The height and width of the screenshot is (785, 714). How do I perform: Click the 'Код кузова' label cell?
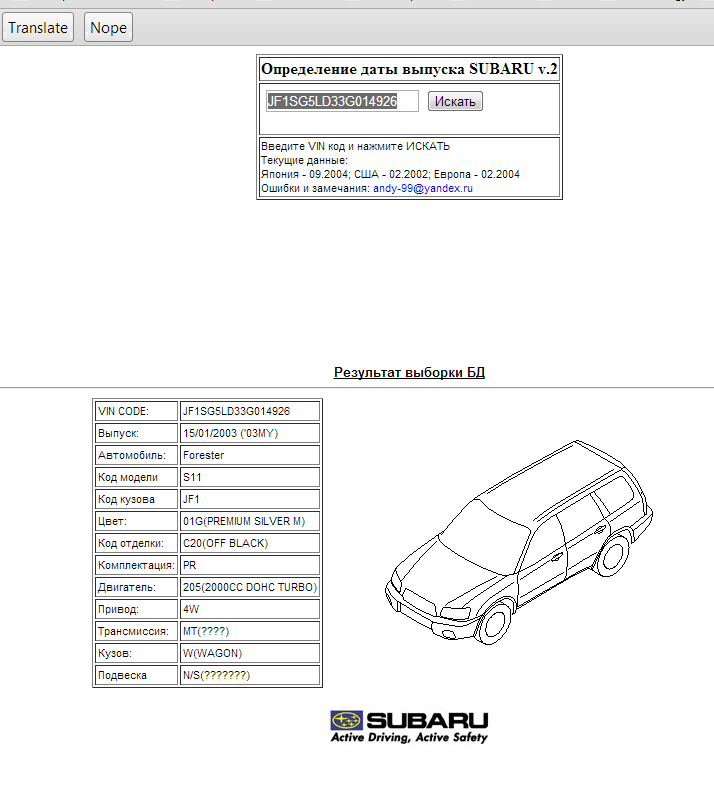(137, 499)
